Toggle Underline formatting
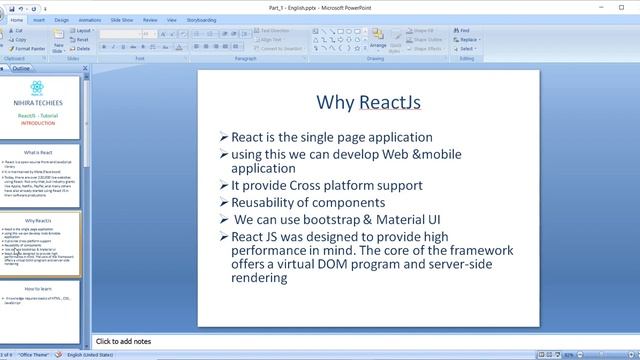 tap(123, 47)
